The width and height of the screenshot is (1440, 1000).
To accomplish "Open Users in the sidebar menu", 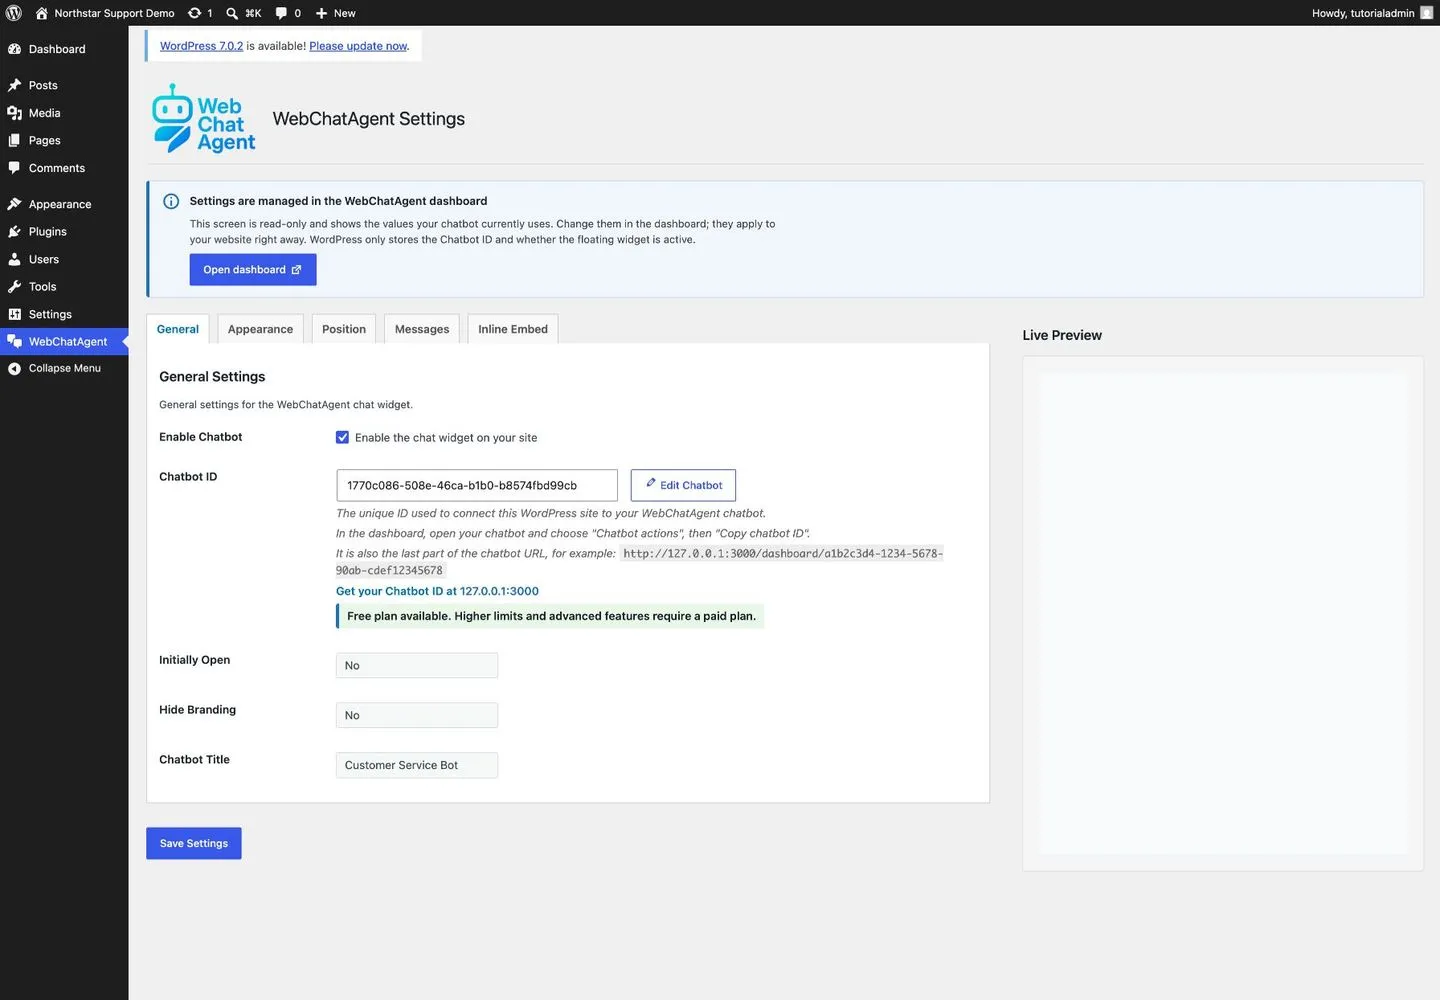I will (64, 259).
